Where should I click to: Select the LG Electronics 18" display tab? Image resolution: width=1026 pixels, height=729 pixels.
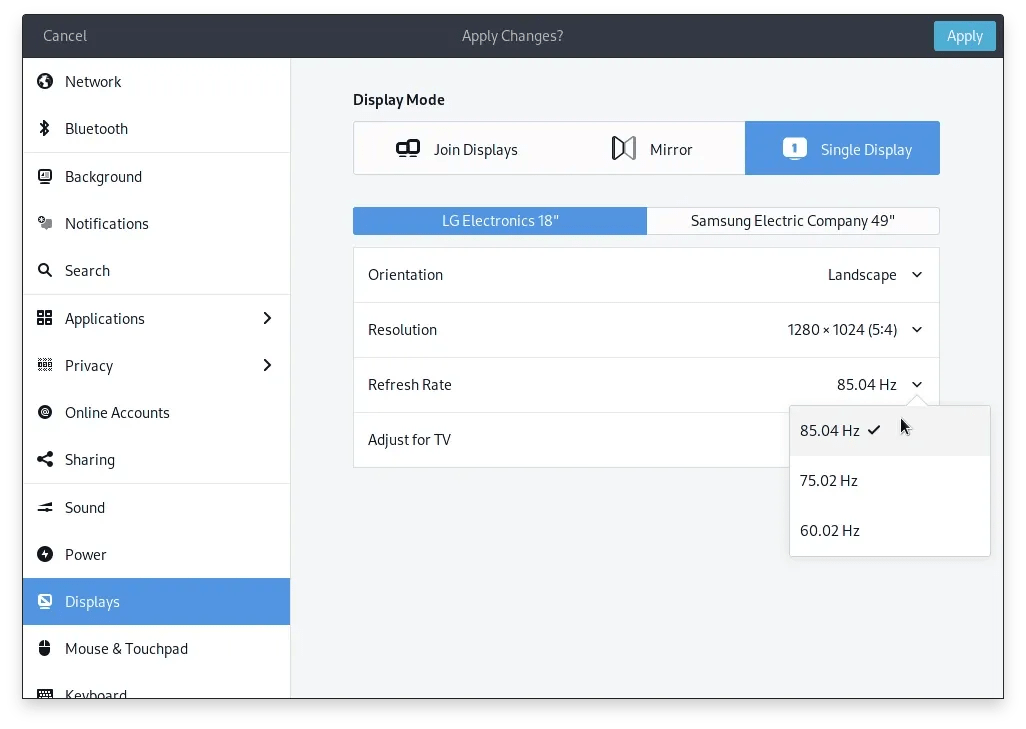tap(500, 220)
